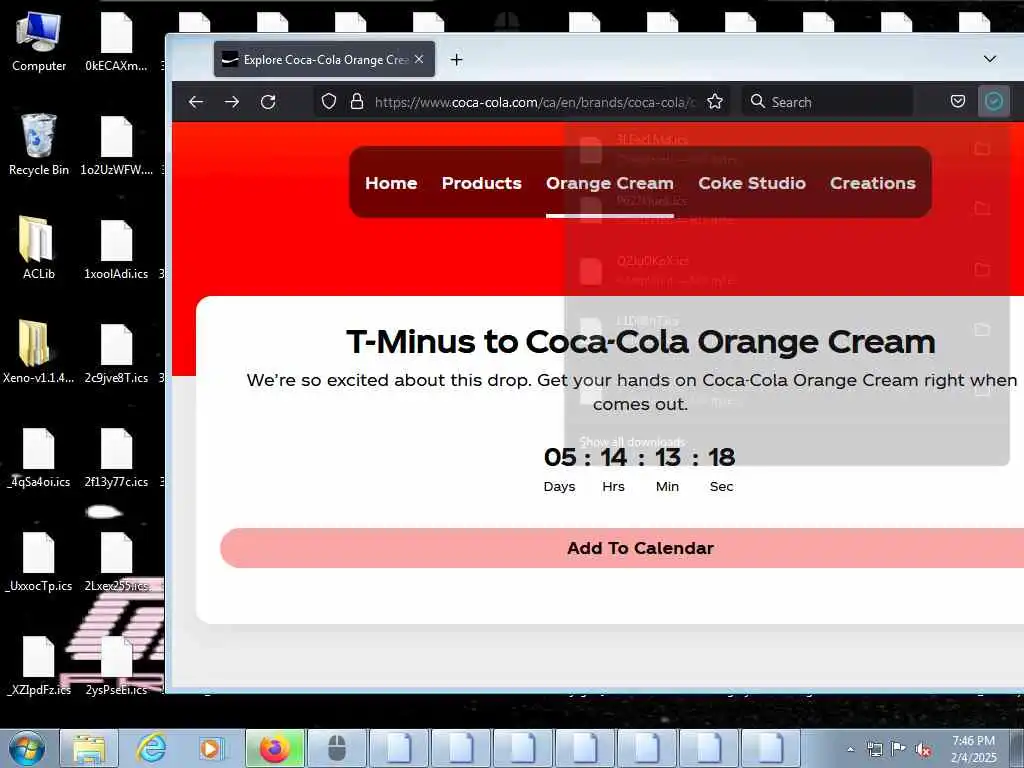Focus the Firefox Search box
Screen dimensions: 1024x768
tap(827, 102)
